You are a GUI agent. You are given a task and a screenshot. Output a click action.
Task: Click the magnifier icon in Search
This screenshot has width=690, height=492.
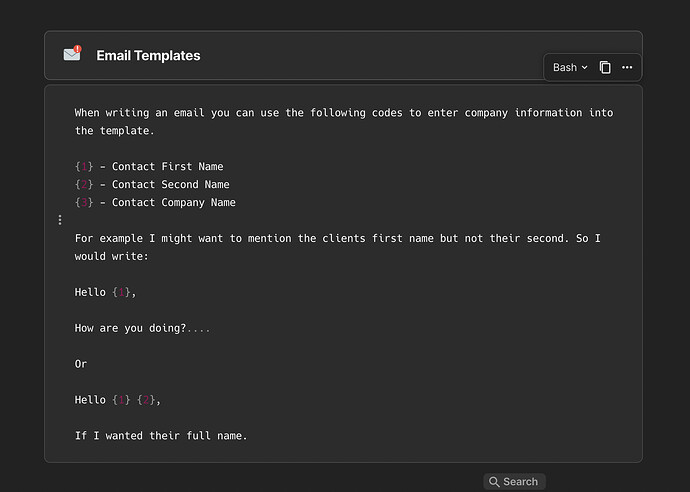(x=494, y=482)
